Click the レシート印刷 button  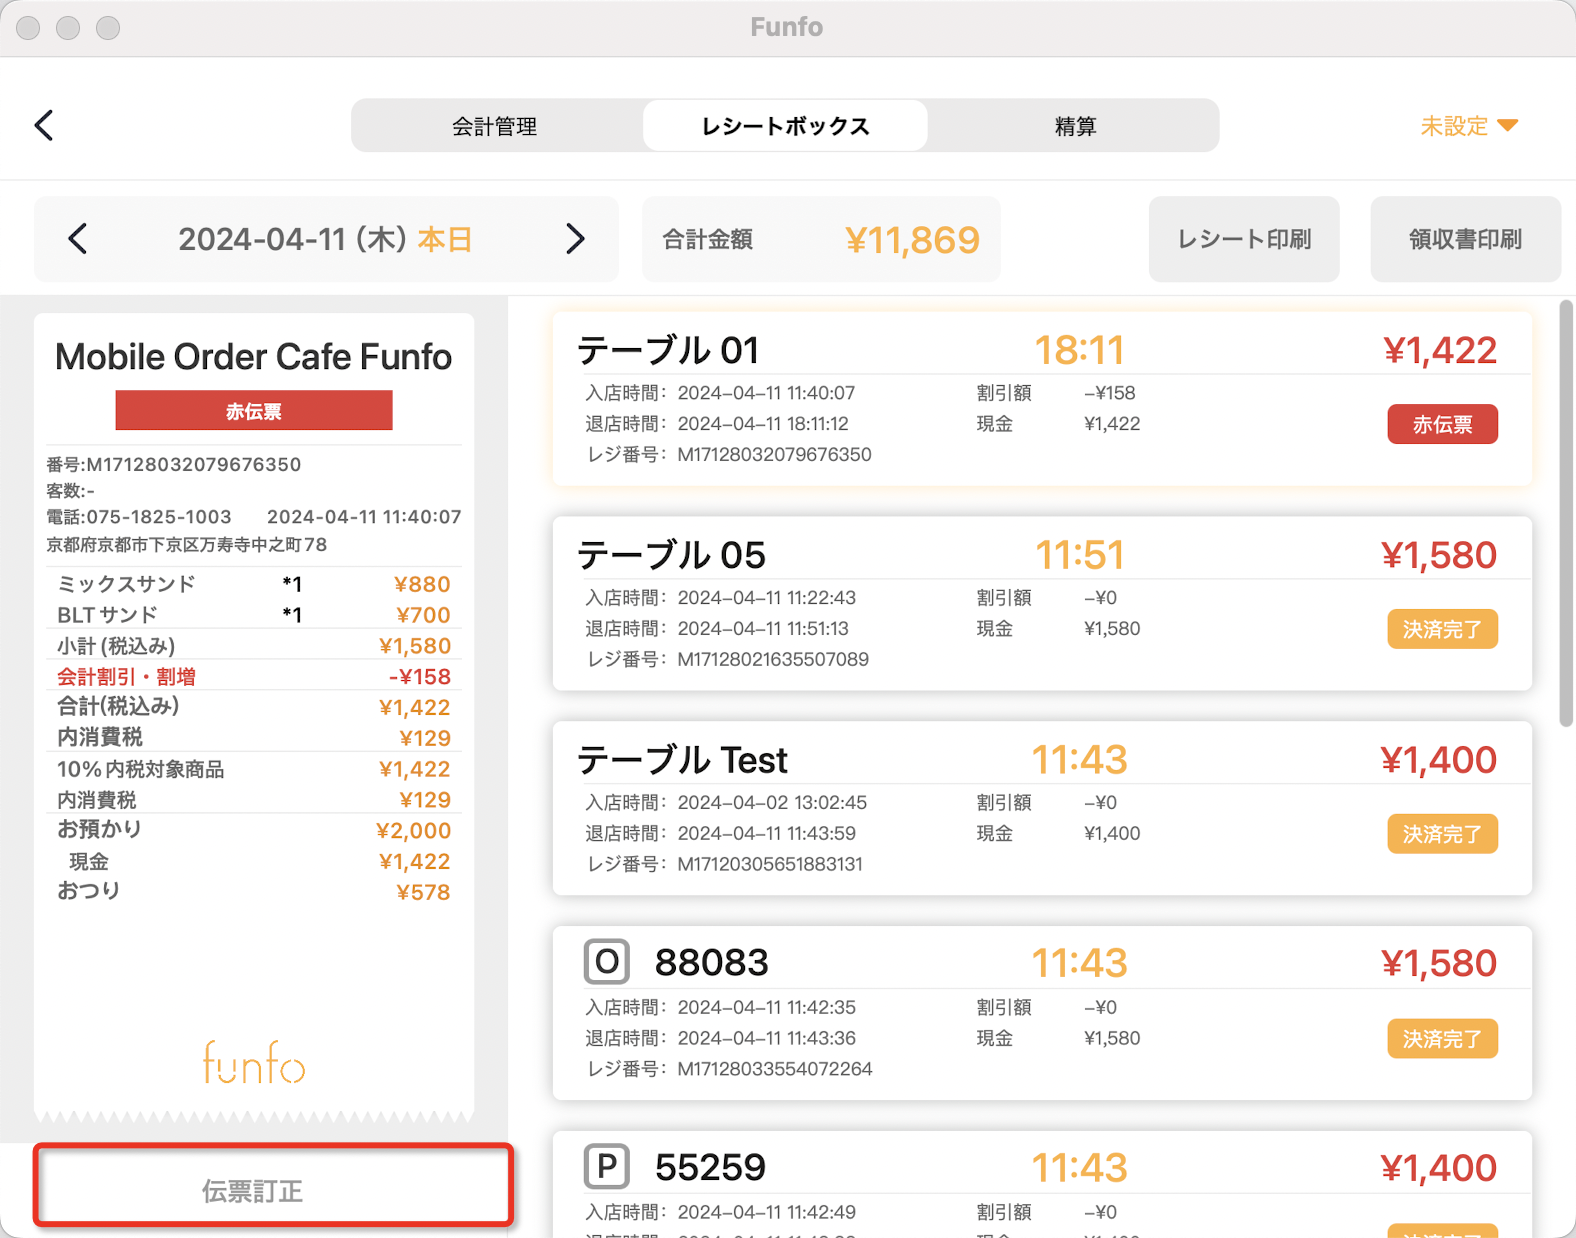tap(1244, 239)
